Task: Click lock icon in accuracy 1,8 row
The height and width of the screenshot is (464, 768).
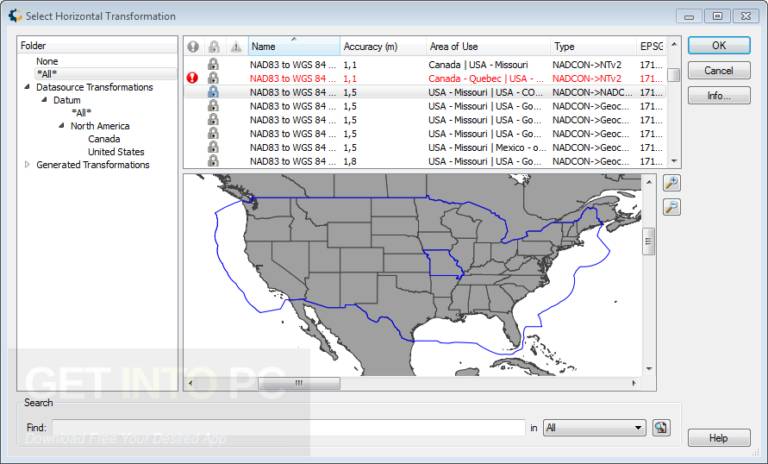Action: [213, 161]
